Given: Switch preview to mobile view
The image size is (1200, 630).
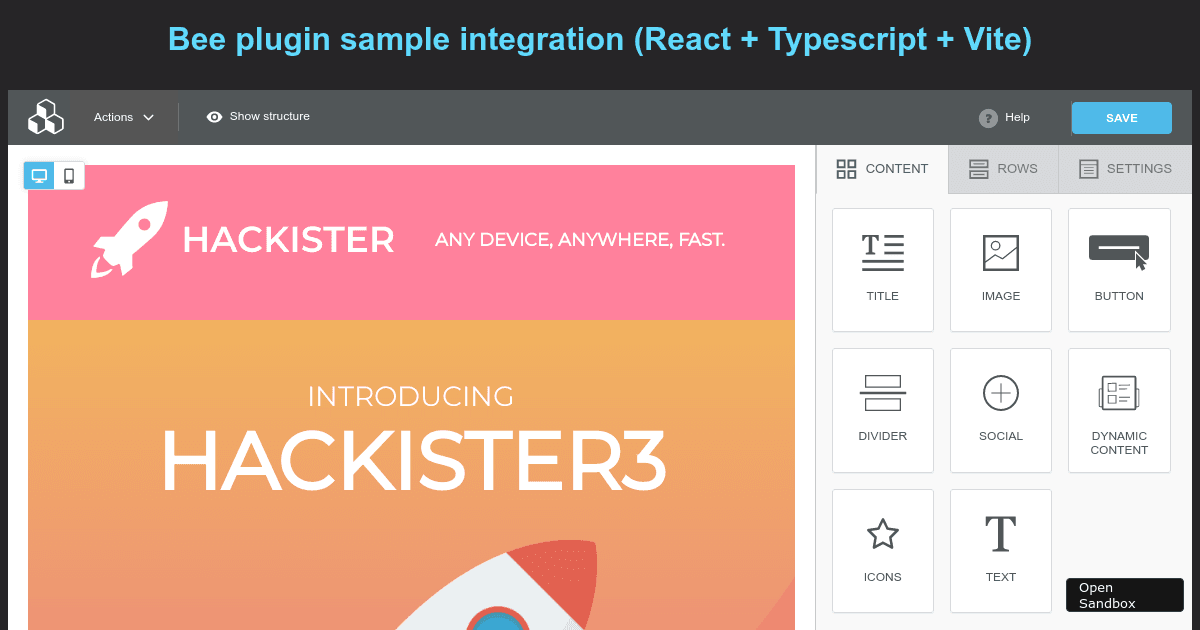Looking at the screenshot, I should click(67, 175).
